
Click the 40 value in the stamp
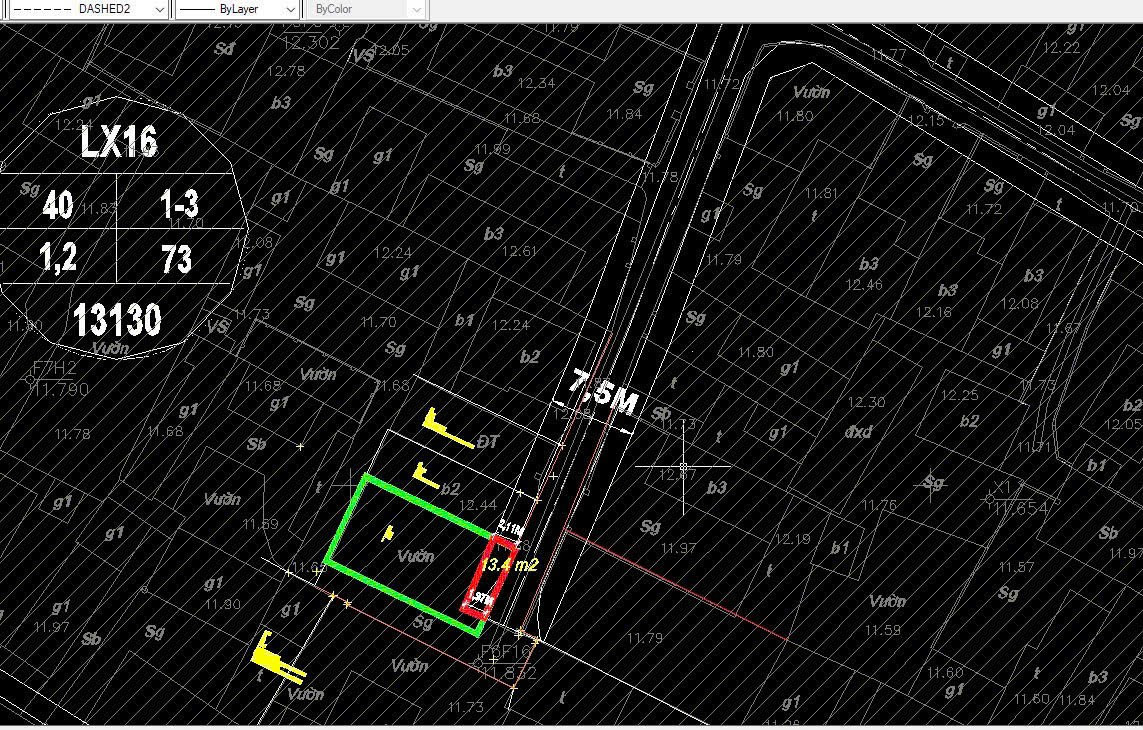58,206
